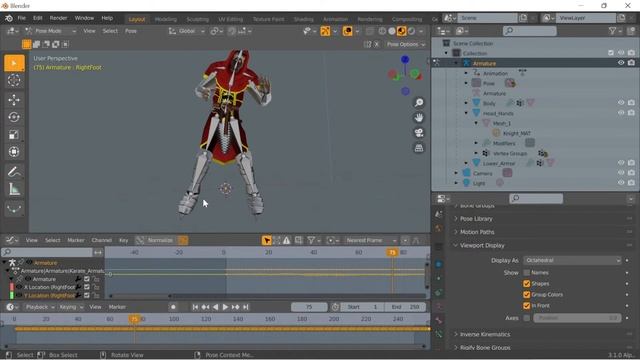Pick the Rotate tool
Viewport: 640px width, 360px height.
(x=14, y=117)
